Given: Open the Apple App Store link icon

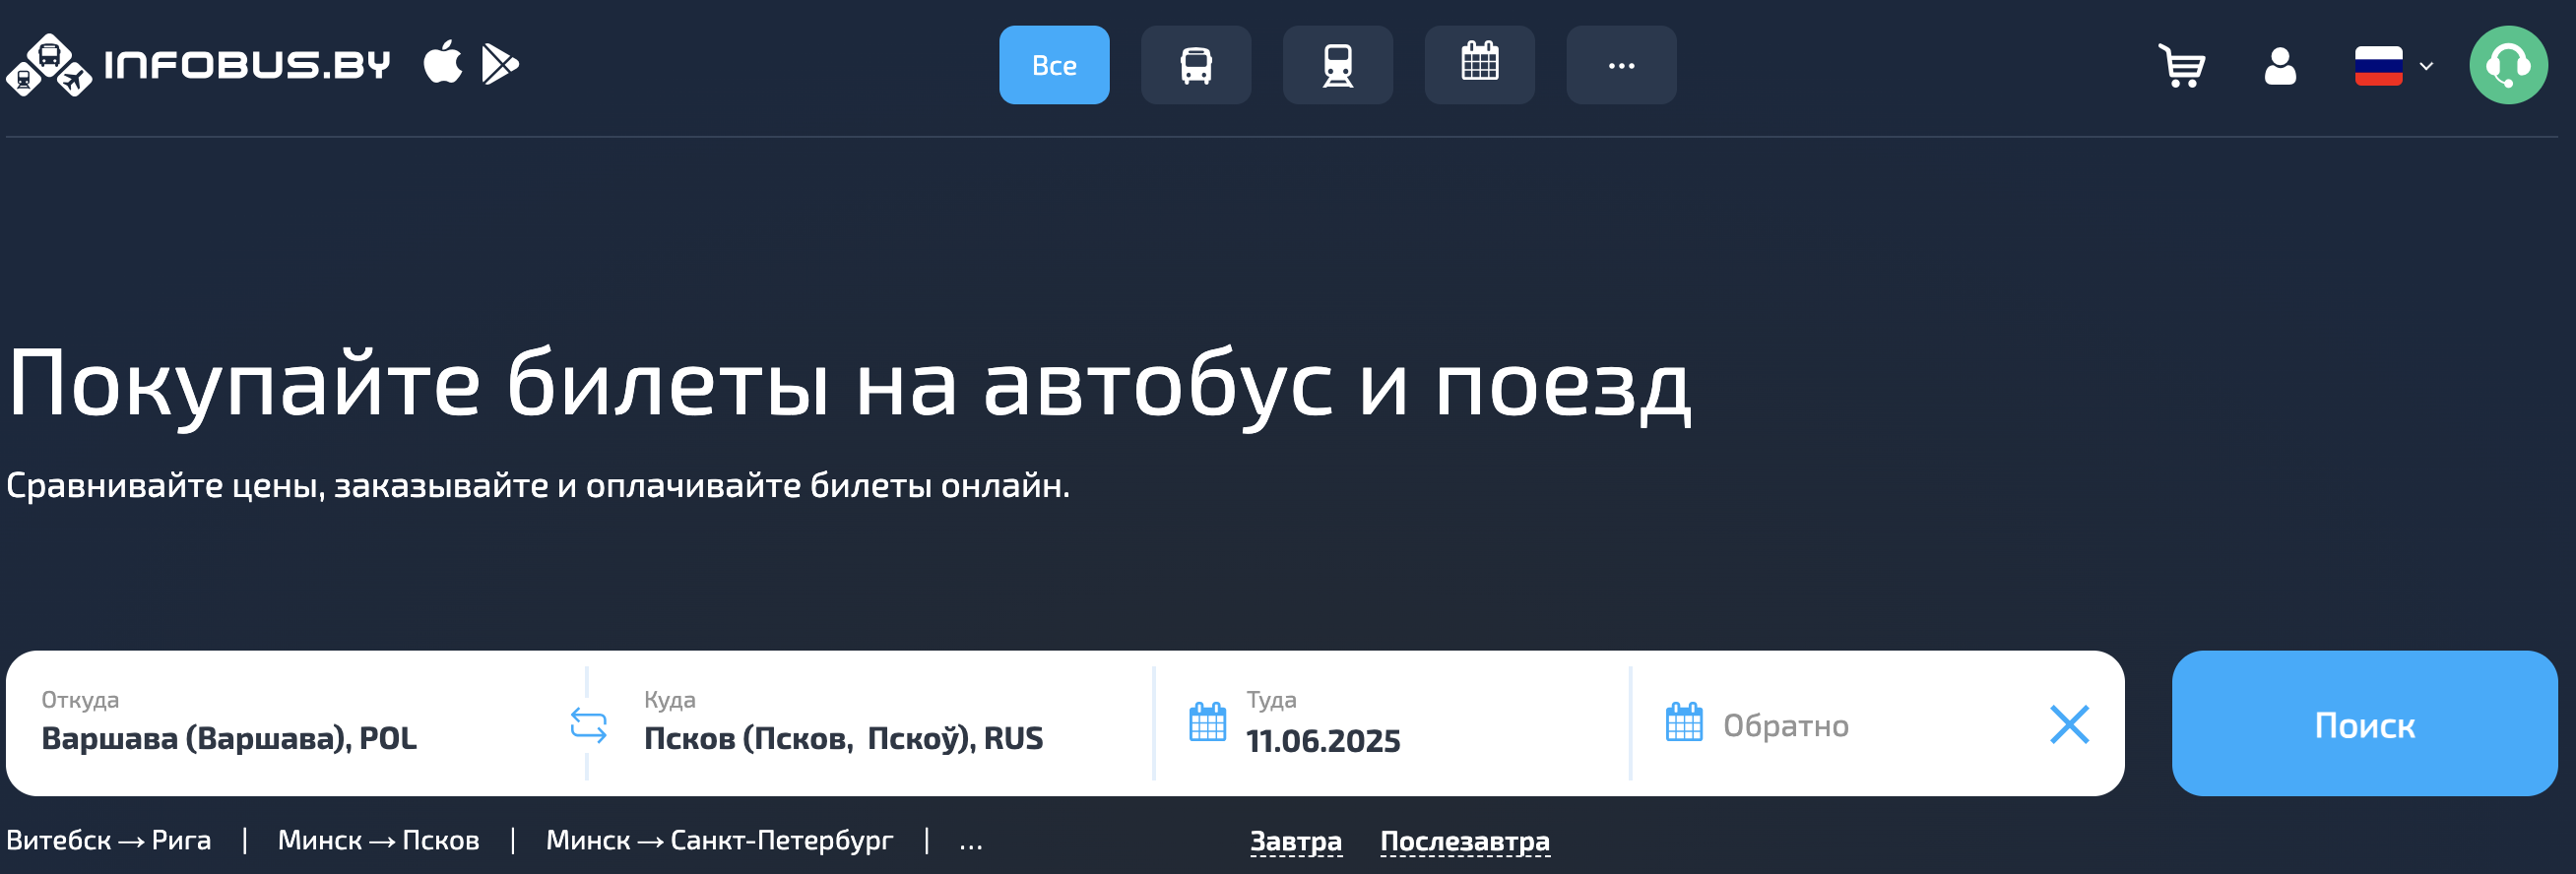Looking at the screenshot, I should click(442, 63).
